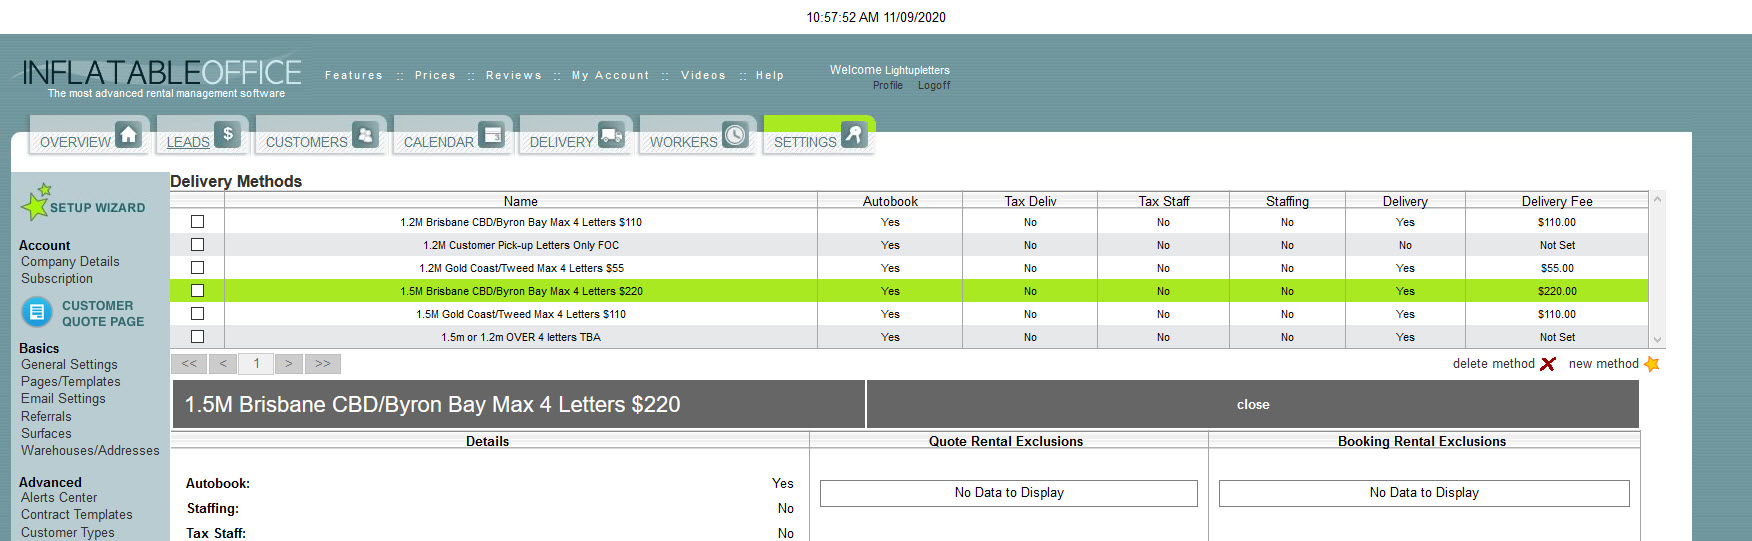1752x541 pixels.
Task: Open the Company Details link
Action: 70,262
